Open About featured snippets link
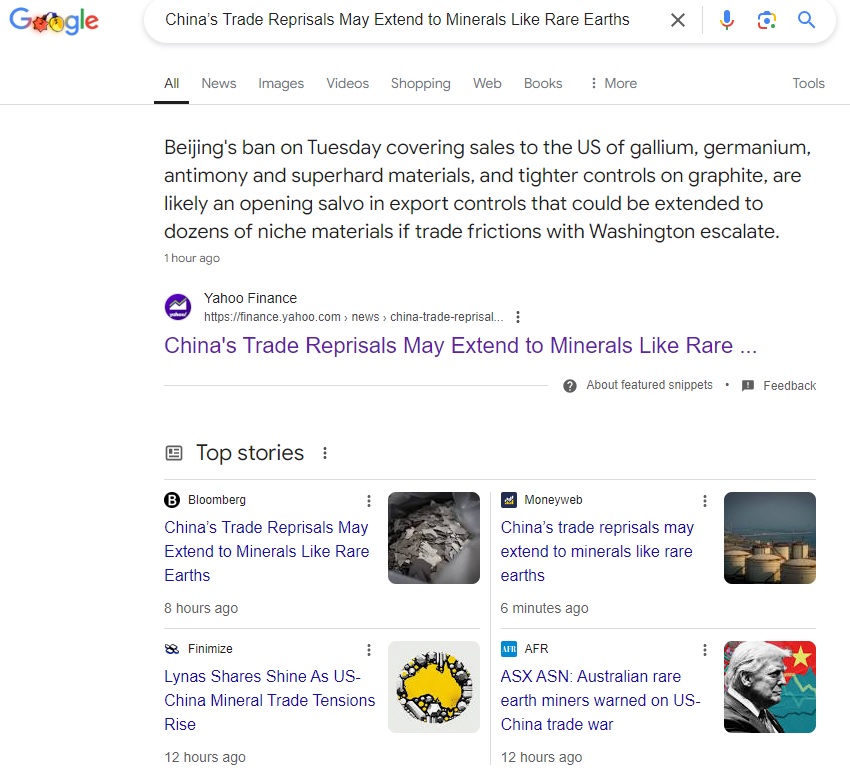Image resolution: width=850 pixels, height=774 pixels. 649,385
